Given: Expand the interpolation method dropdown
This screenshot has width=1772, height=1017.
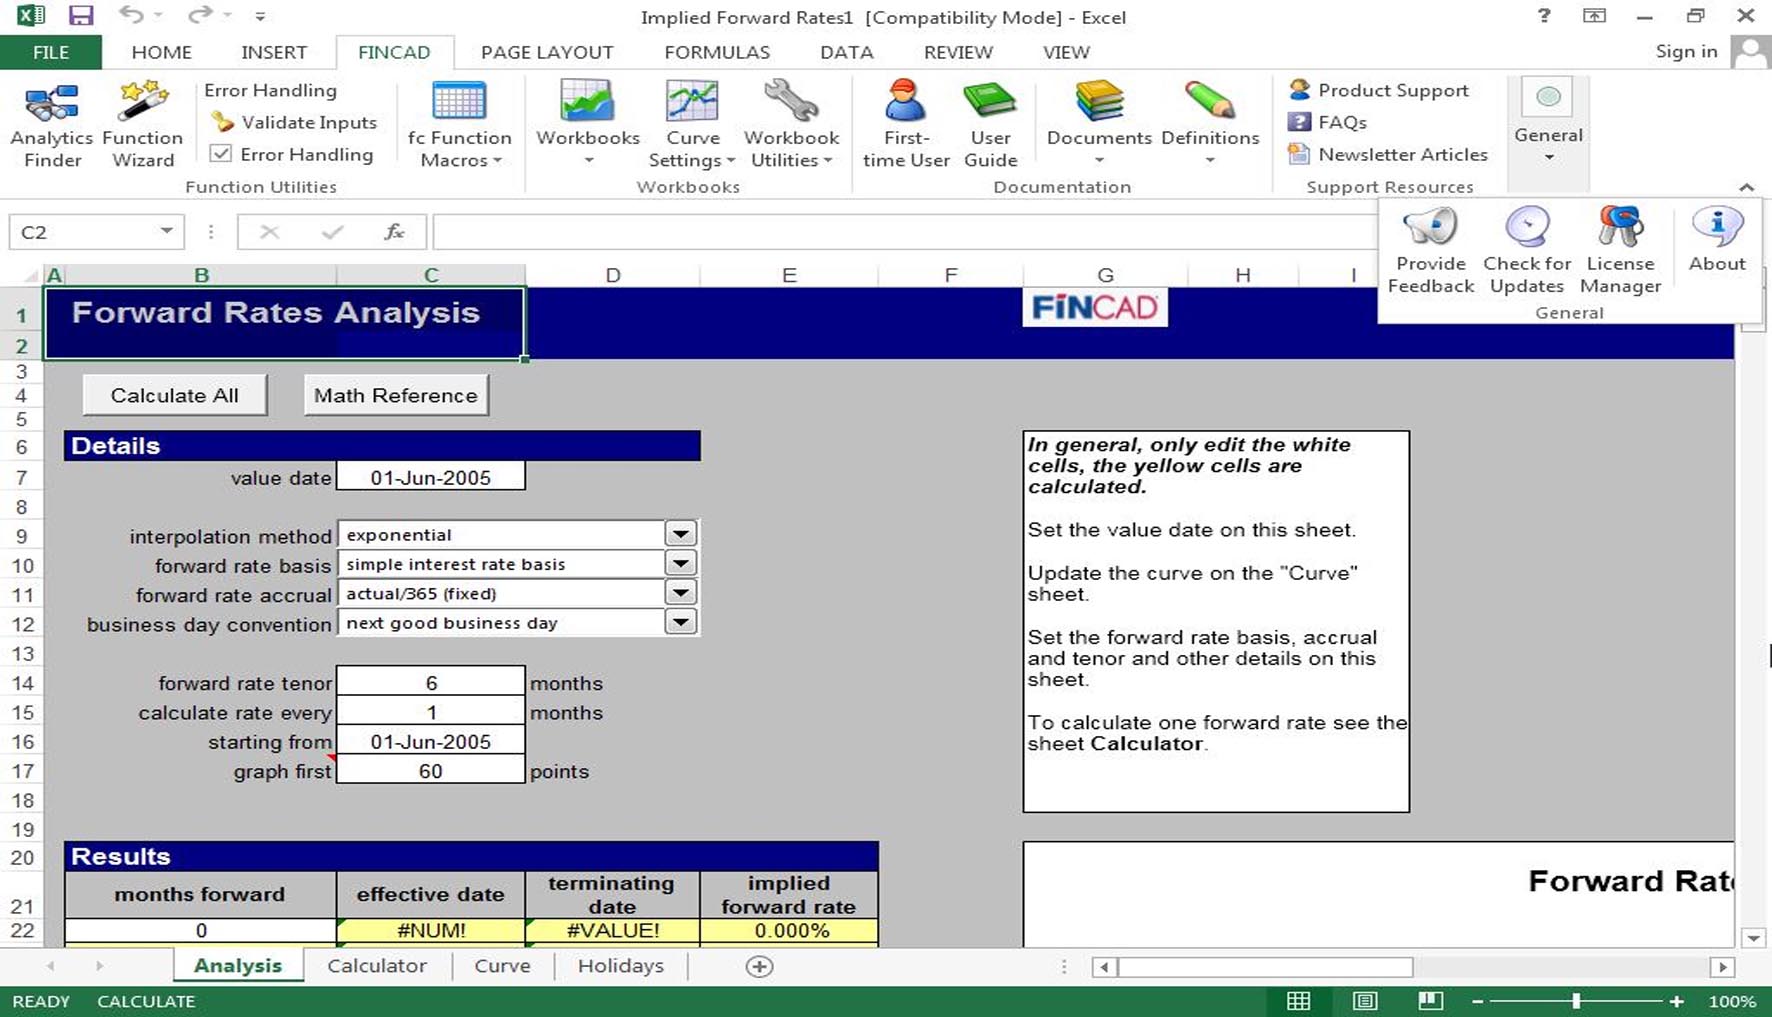Looking at the screenshot, I should point(681,534).
